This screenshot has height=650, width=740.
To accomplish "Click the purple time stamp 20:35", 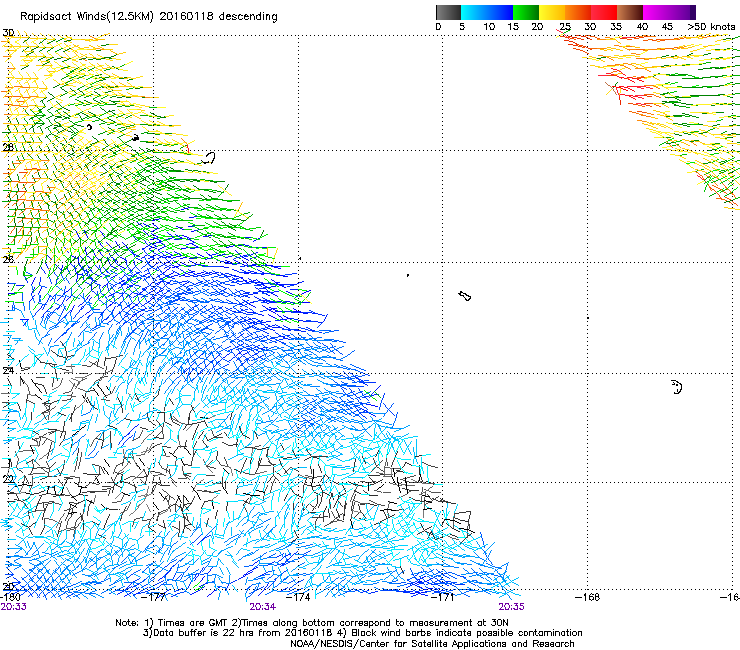I will pos(512,607).
